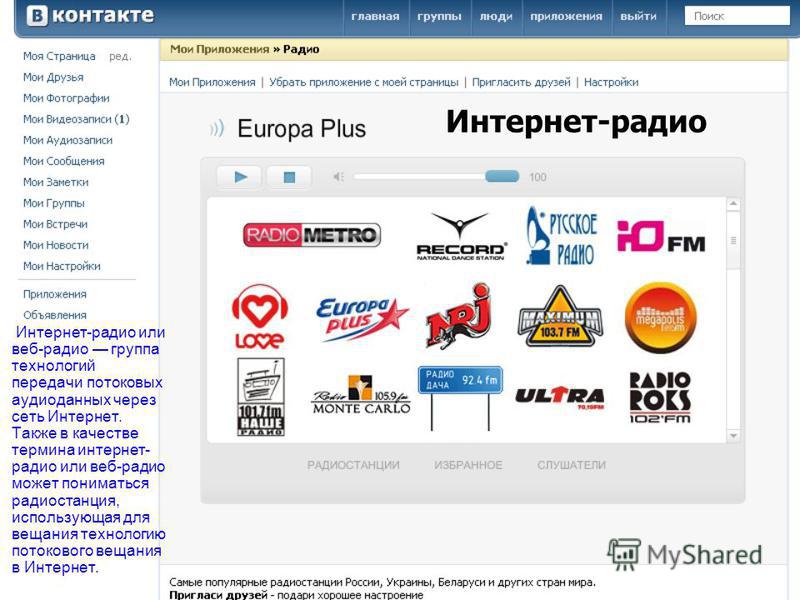Open Мои Аудиозаписи in sidebar
The height and width of the screenshot is (600, 800).
(68, 140)
